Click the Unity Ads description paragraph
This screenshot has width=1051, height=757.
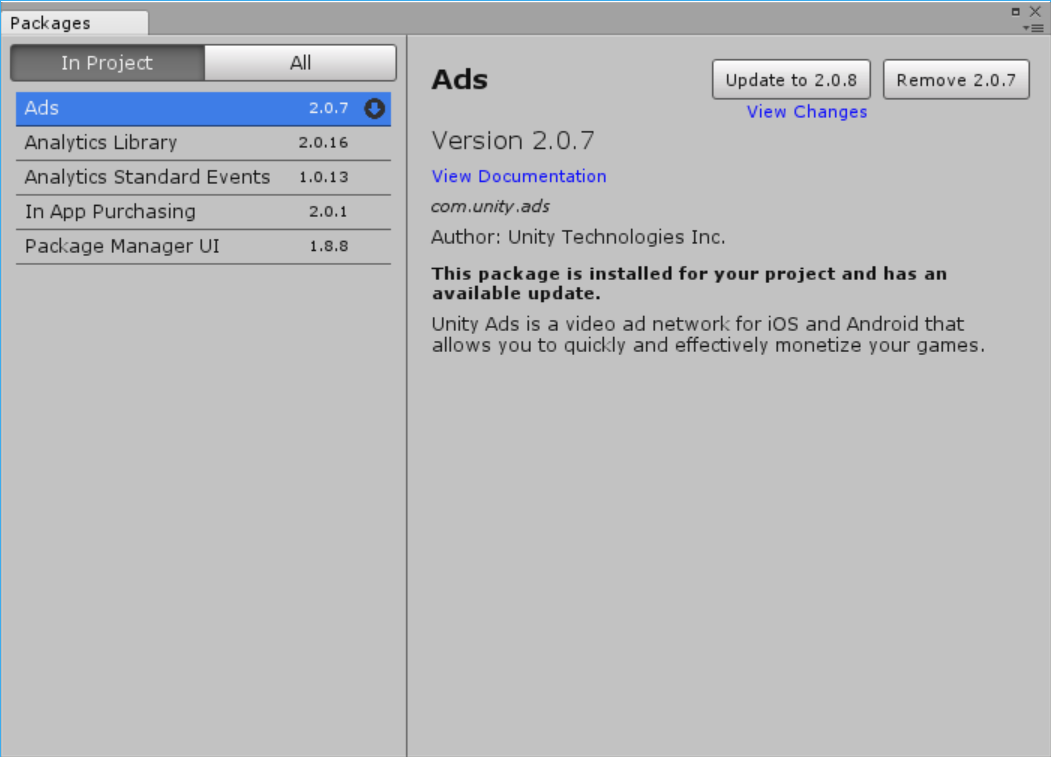tap(708, 335)
